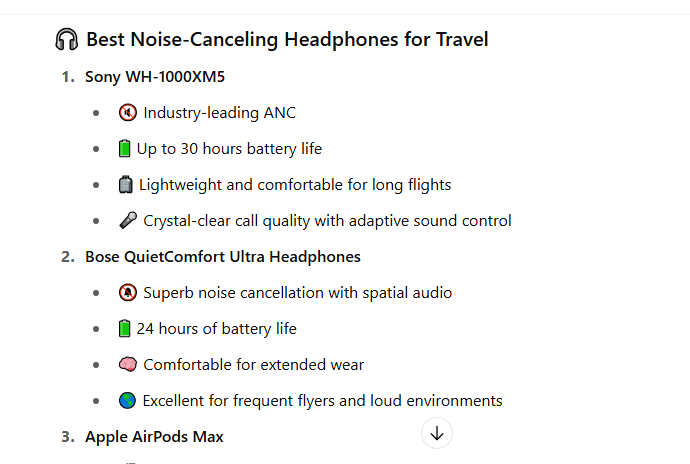Click the text Comfortable for extended wear
The height and width of the screenshot is (464, 690).
coord(253,365)
